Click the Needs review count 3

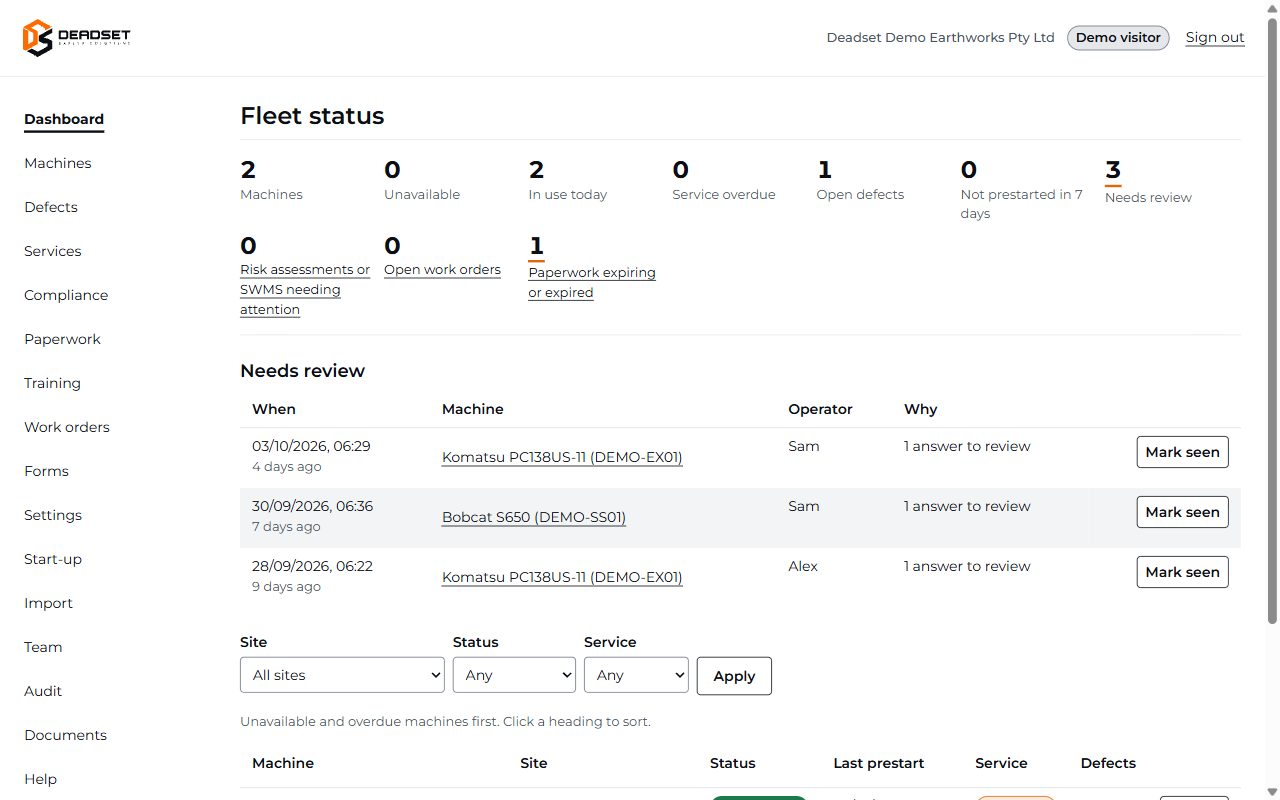point(1113,171)
